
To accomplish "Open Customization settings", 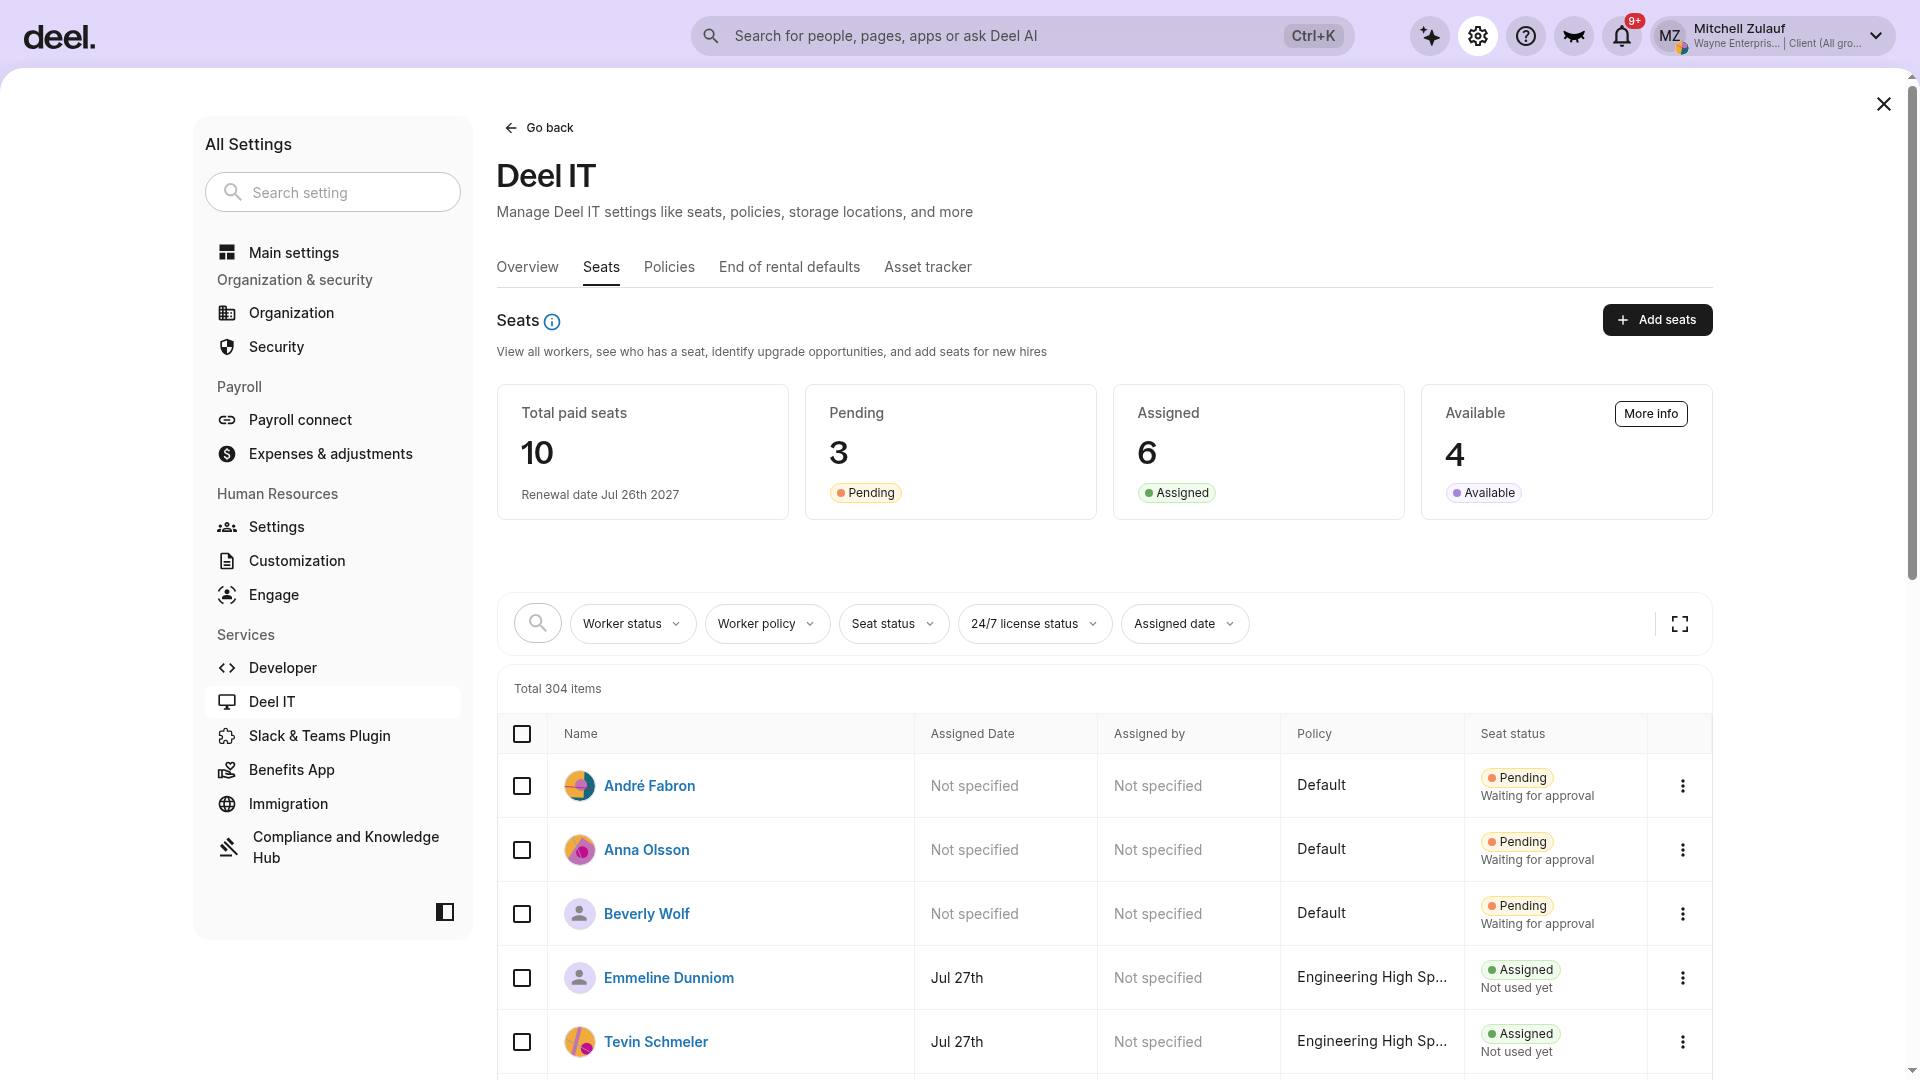I will tap(333, 561).
